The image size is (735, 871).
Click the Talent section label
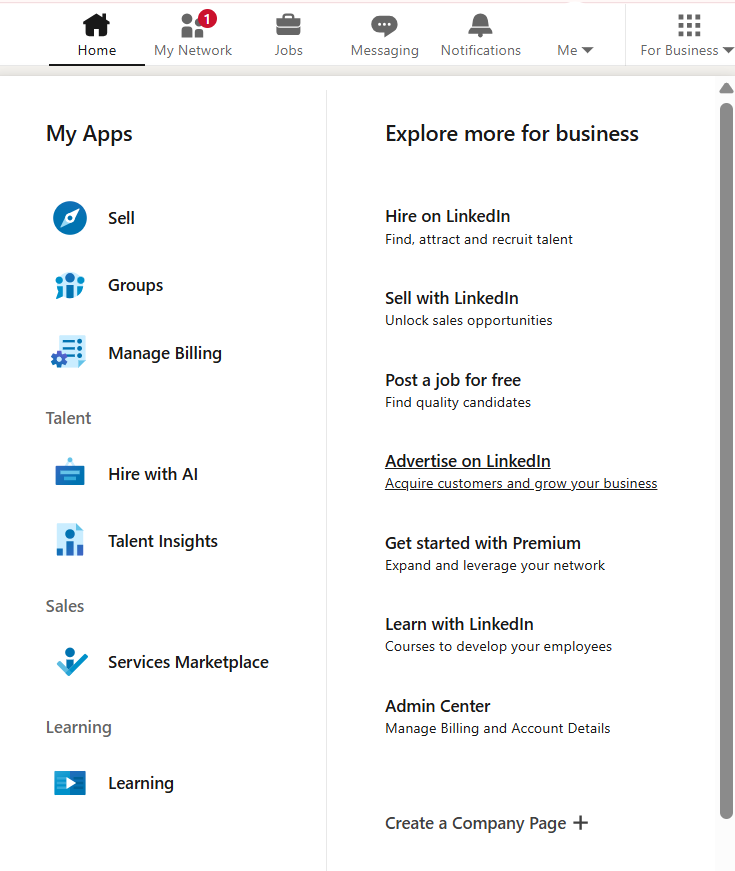click(x=68, y=418)
